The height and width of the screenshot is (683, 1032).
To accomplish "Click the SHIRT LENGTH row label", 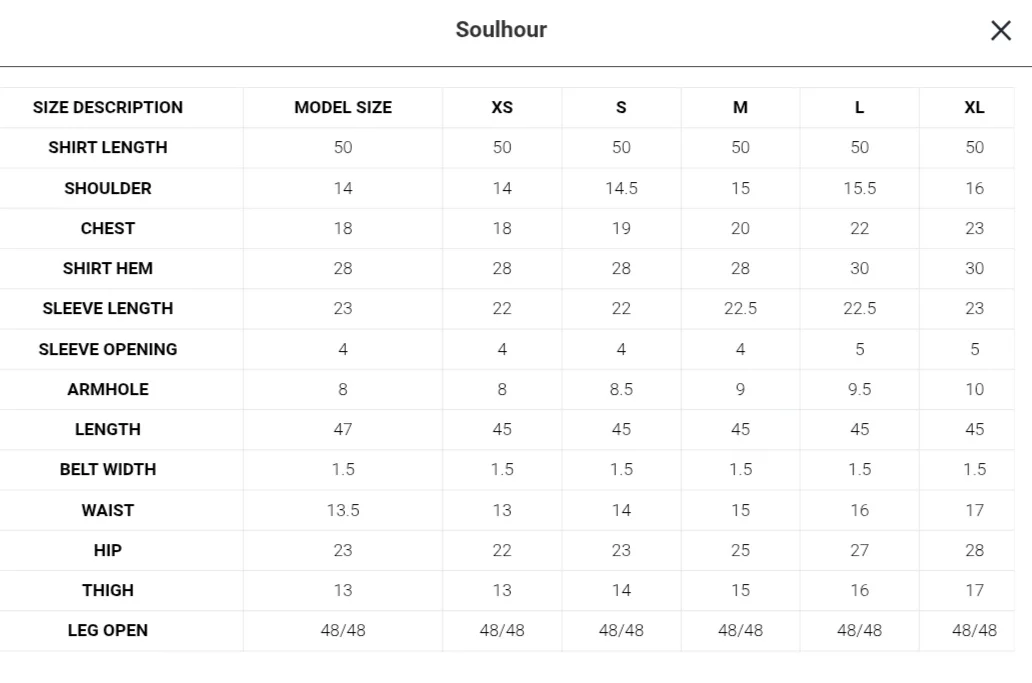I will click(108, 148).
